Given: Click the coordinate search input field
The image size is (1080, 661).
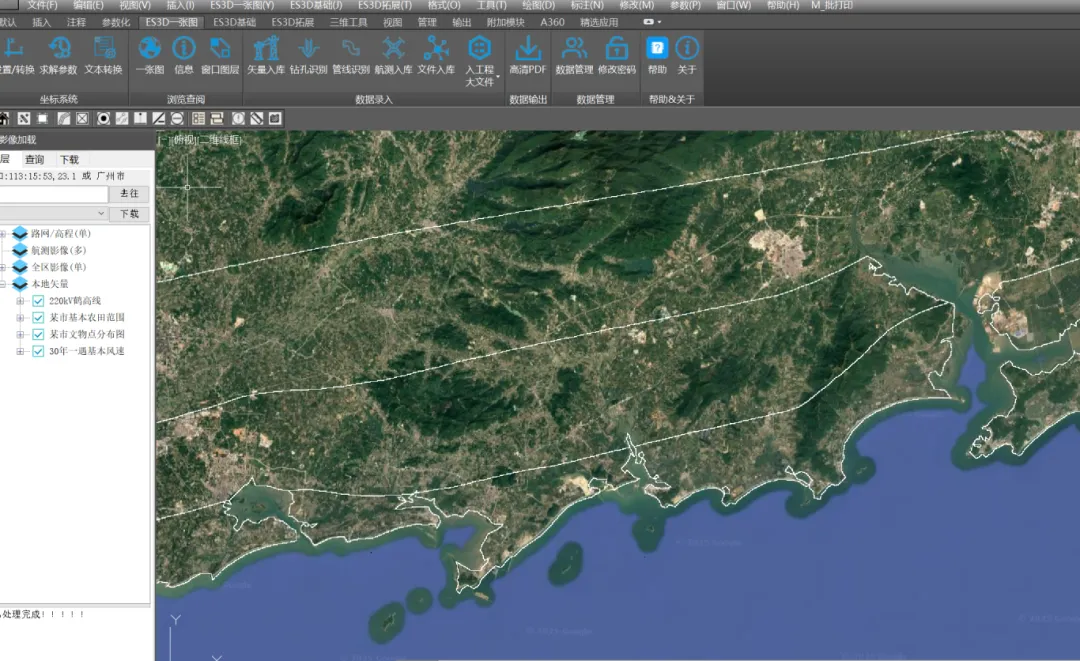Looking at the screenshot, I should click(x=52, y=194).
